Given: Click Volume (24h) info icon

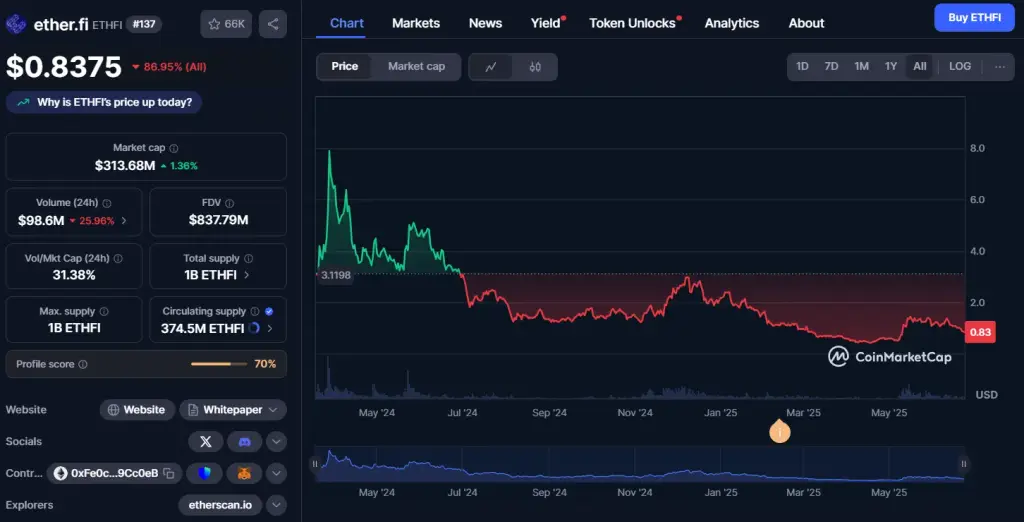Looking at the screenshot, I should tap(107, 203).
